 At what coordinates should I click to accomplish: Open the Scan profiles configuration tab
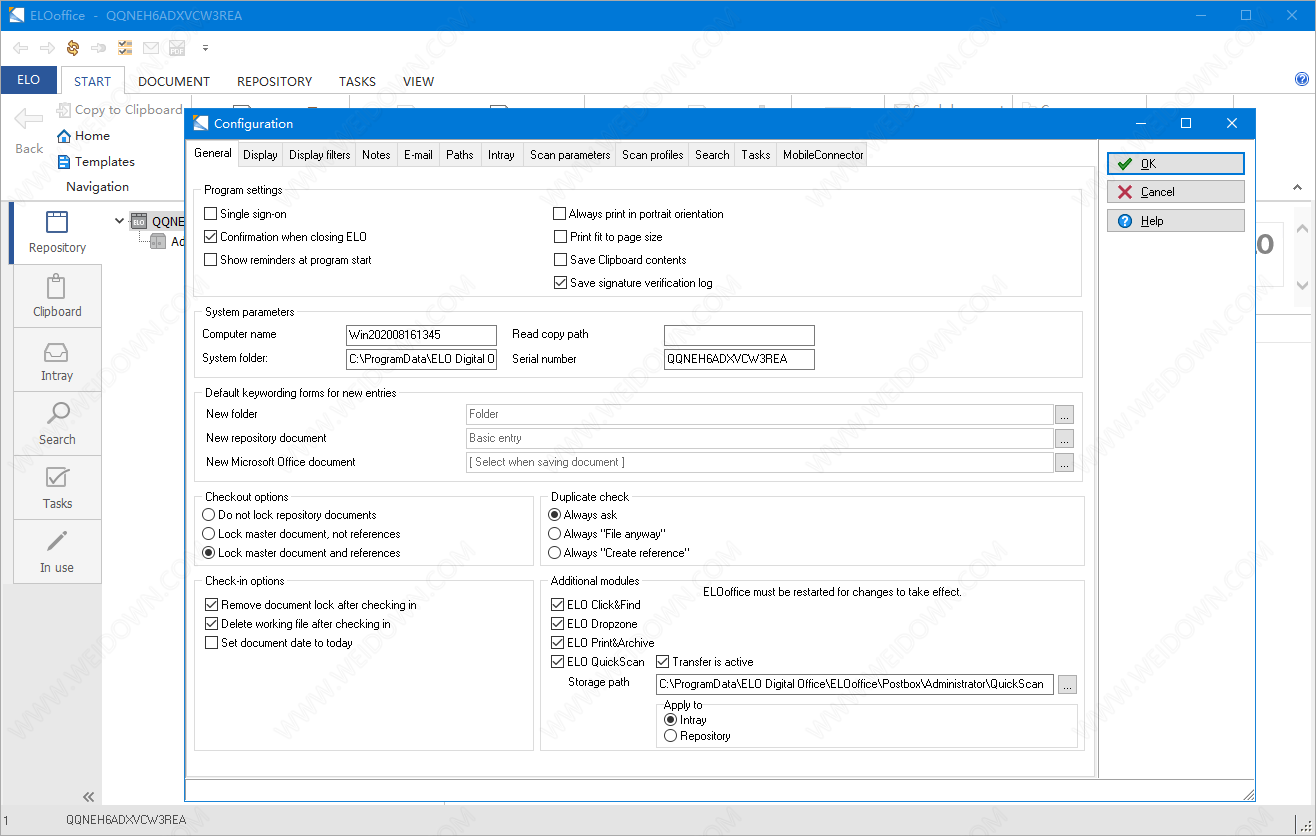(653, 155)
